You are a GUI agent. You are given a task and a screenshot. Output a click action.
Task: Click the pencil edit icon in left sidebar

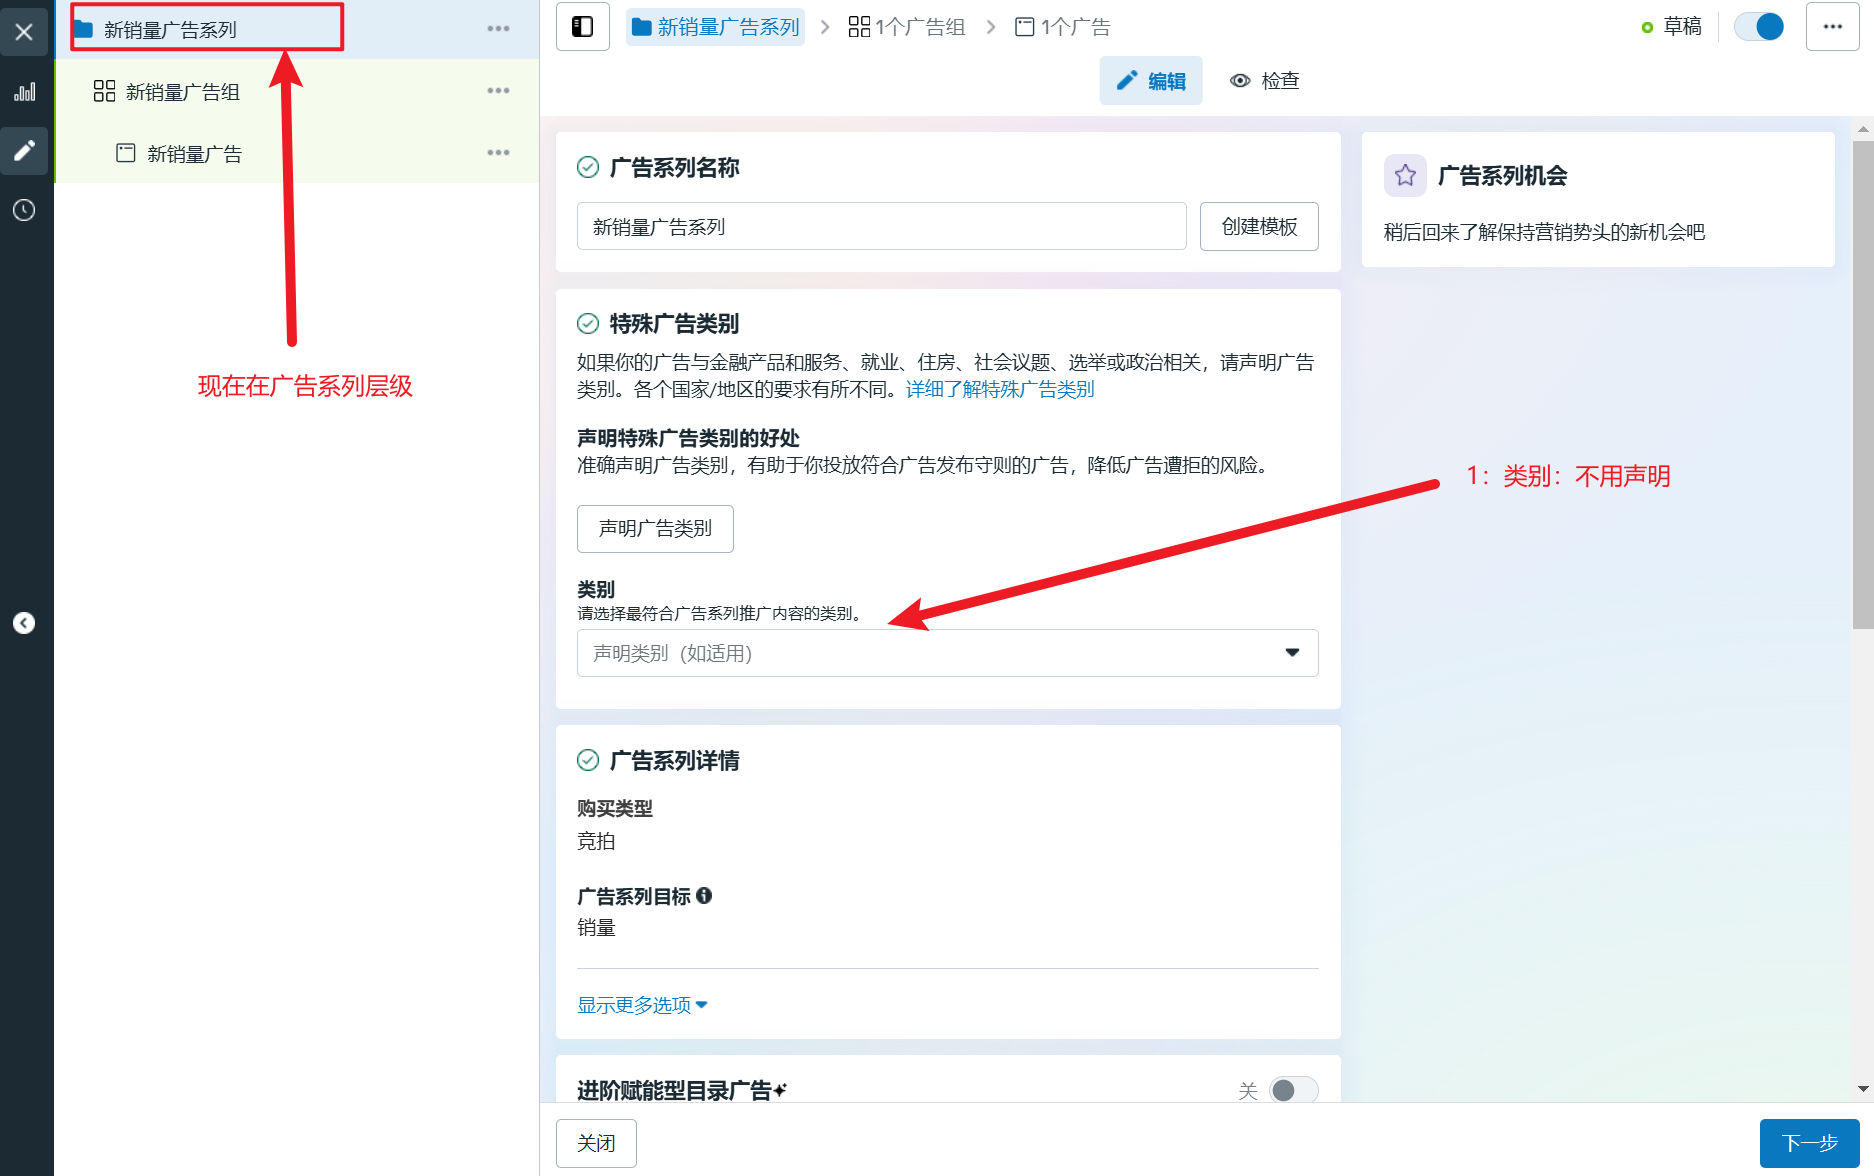point(24,151)
